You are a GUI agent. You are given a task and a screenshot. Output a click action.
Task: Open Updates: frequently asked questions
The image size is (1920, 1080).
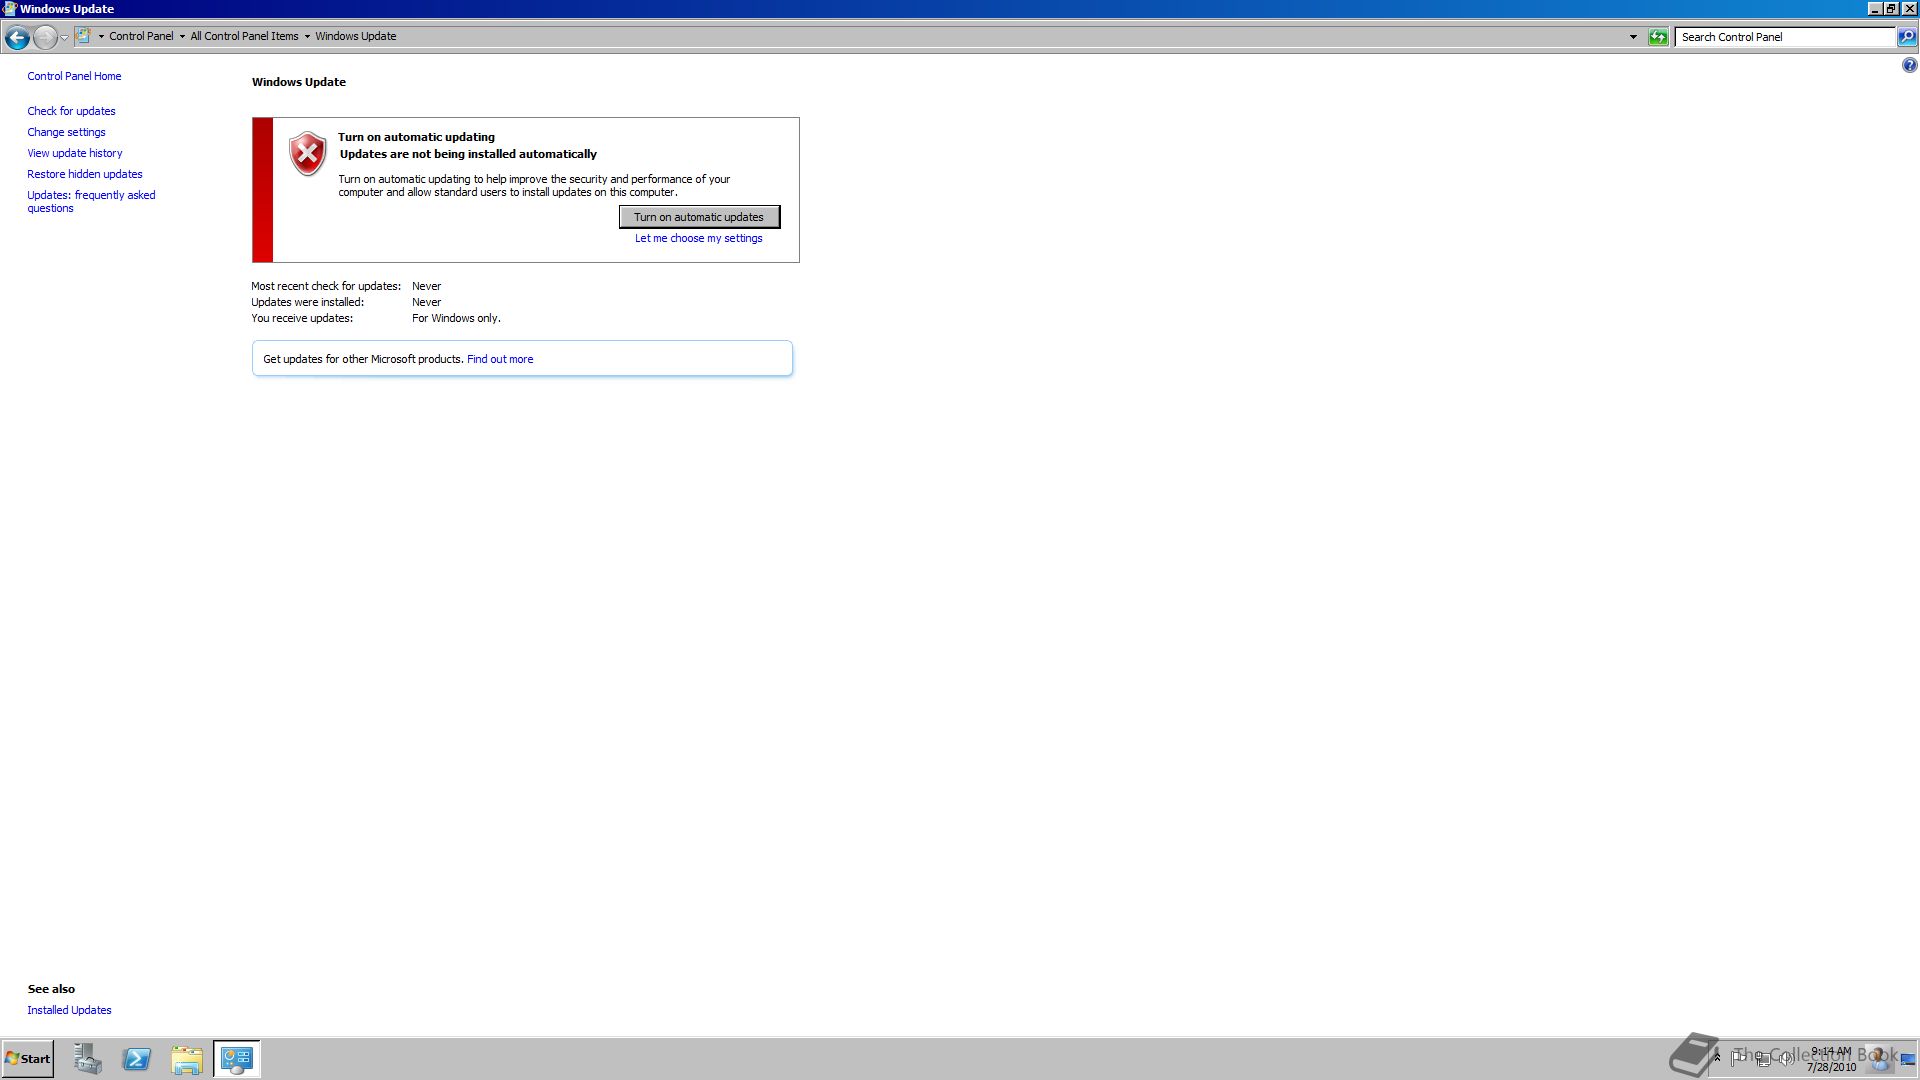click(x=91, y=201)
